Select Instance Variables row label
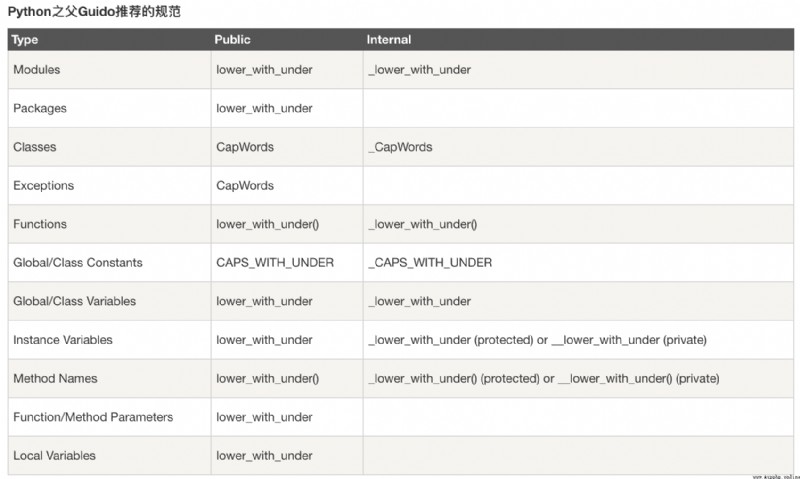 tap(63, 340)
